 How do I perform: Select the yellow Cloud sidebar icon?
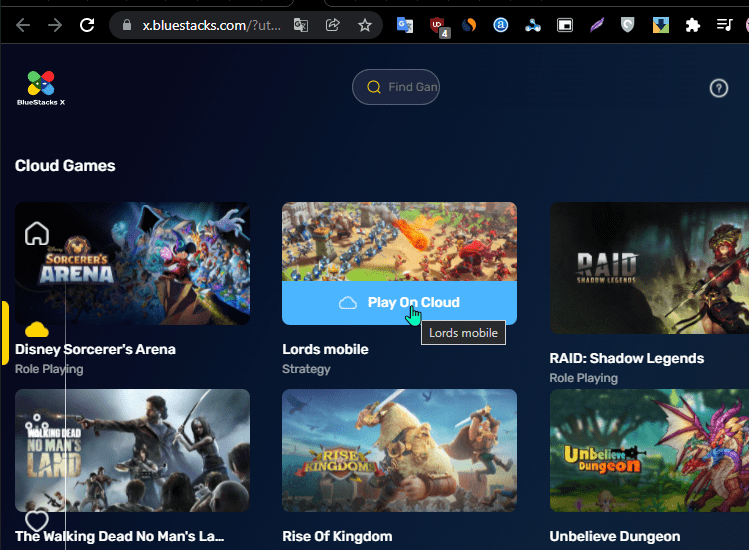pyautogui.click(x=37, y=330)
